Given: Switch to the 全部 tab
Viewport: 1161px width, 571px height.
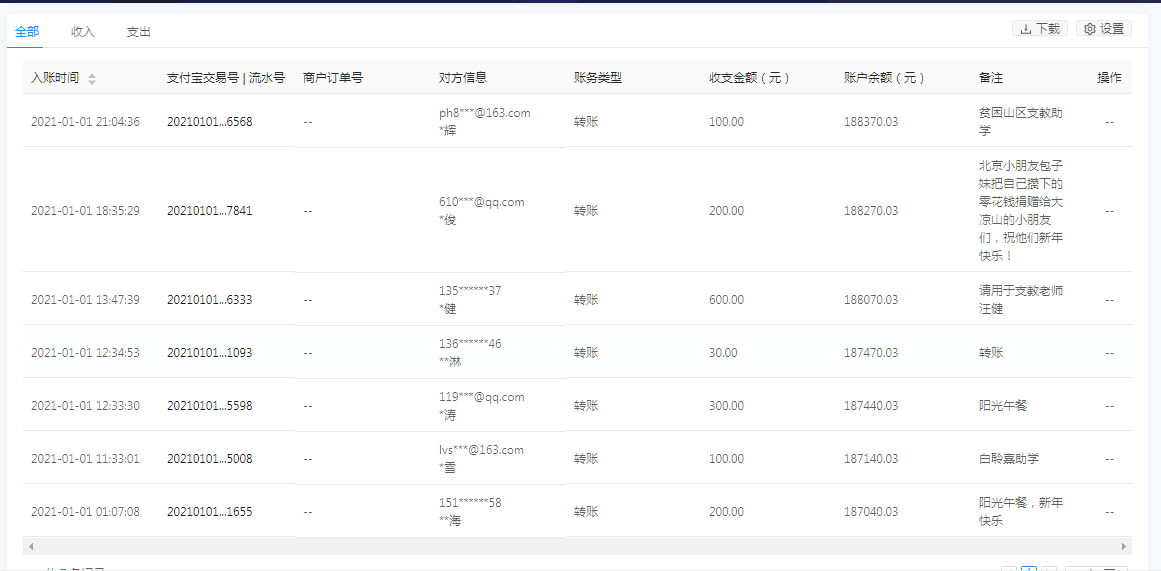Looking at the screenshot, I should pos(27,31).
